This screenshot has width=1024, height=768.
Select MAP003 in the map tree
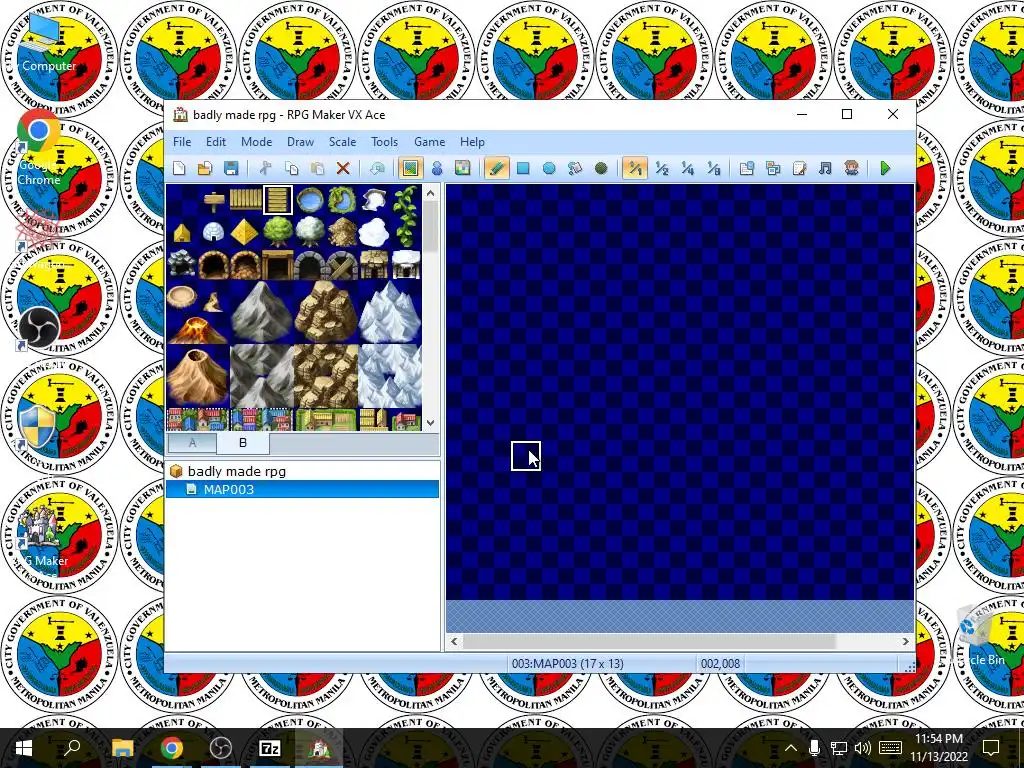[302, 489]
